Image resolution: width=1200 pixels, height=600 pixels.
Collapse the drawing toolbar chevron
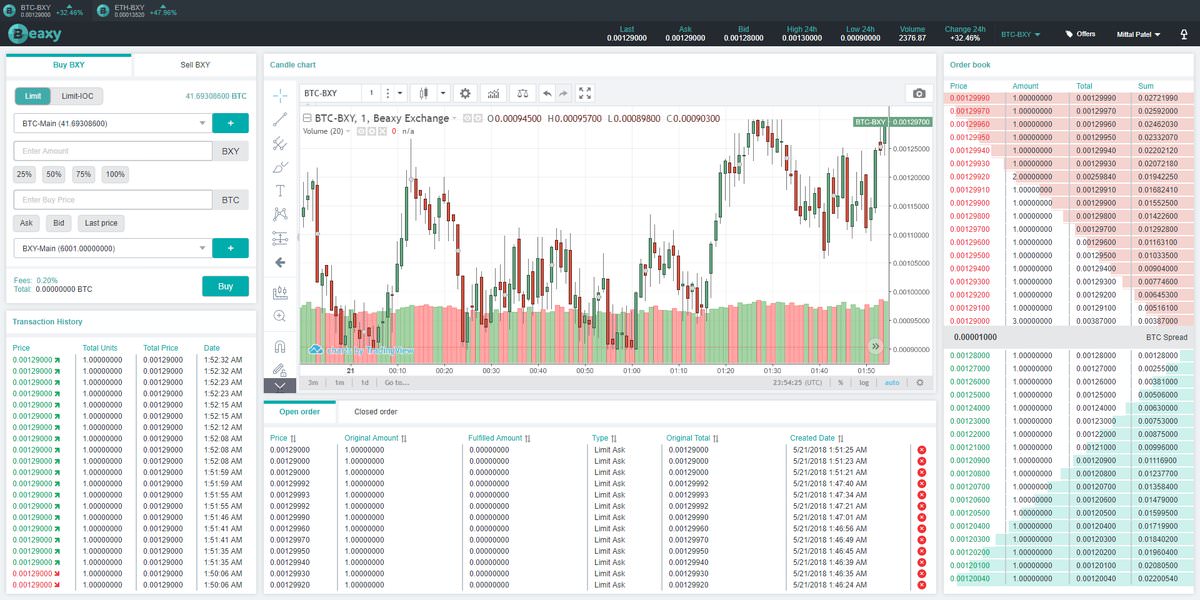[x=280, y=385]
